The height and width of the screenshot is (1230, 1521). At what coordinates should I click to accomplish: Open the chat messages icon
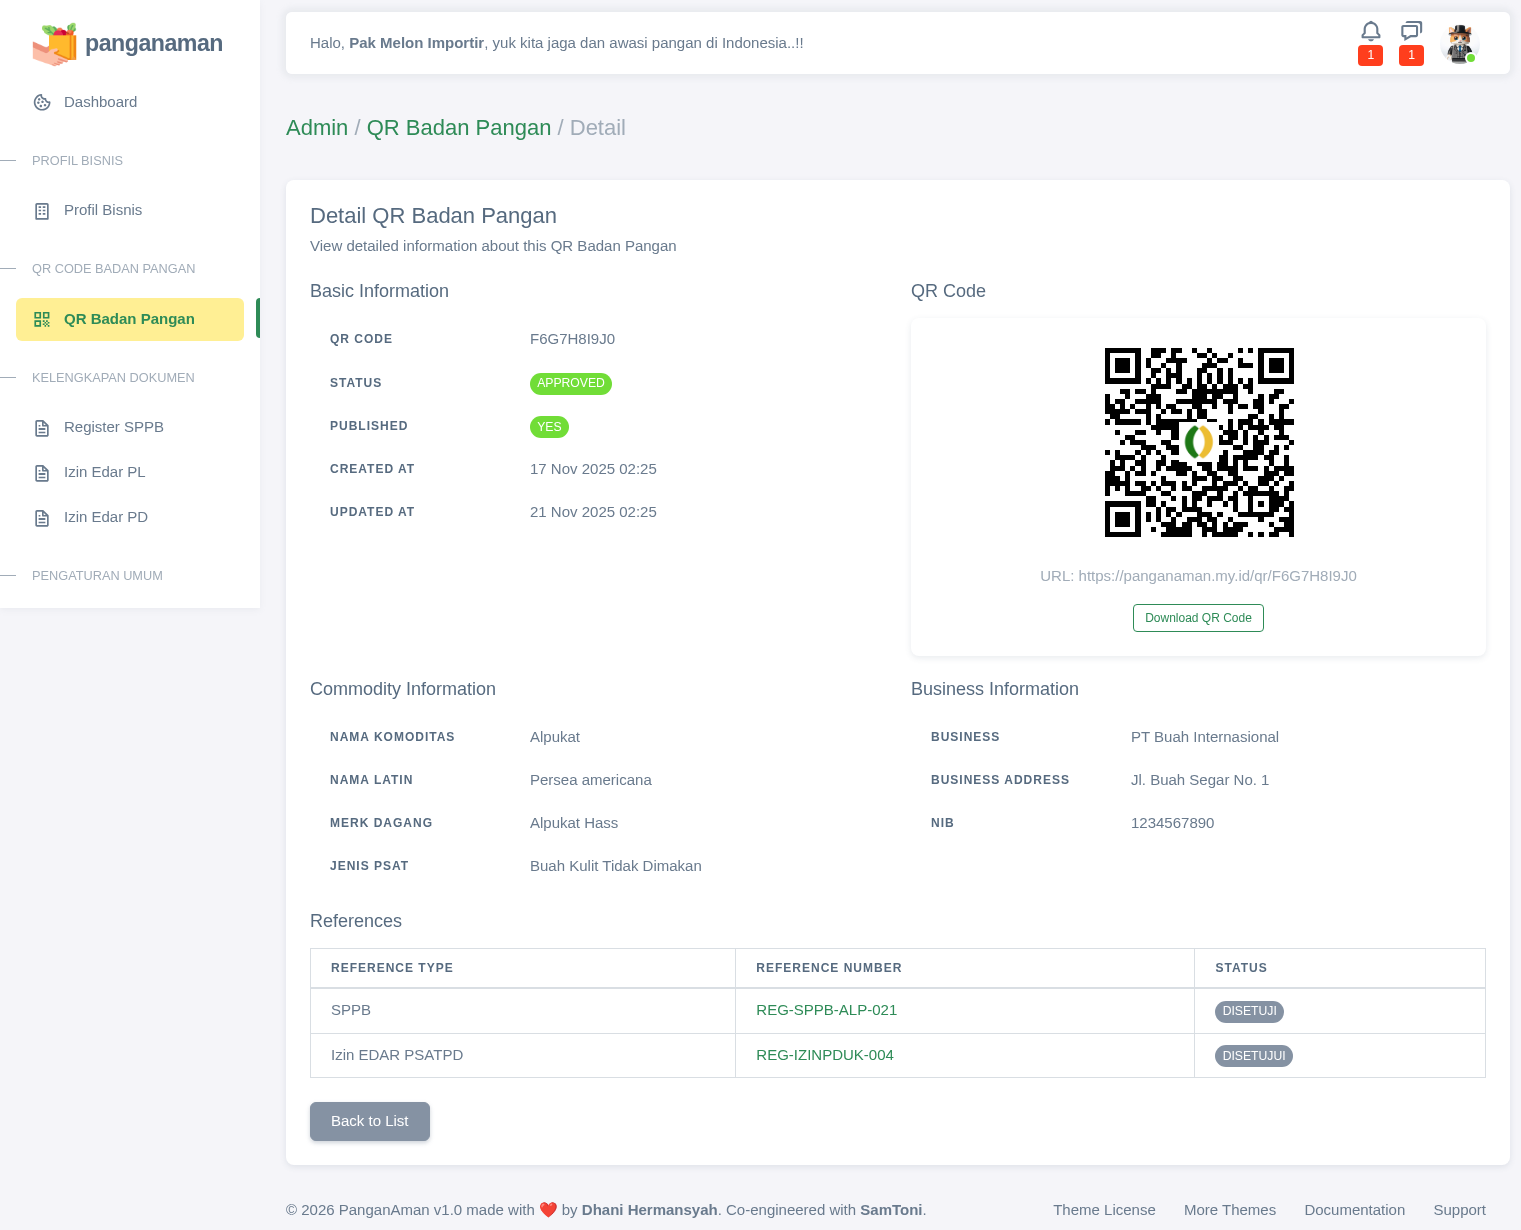(x=1411, y=31)
